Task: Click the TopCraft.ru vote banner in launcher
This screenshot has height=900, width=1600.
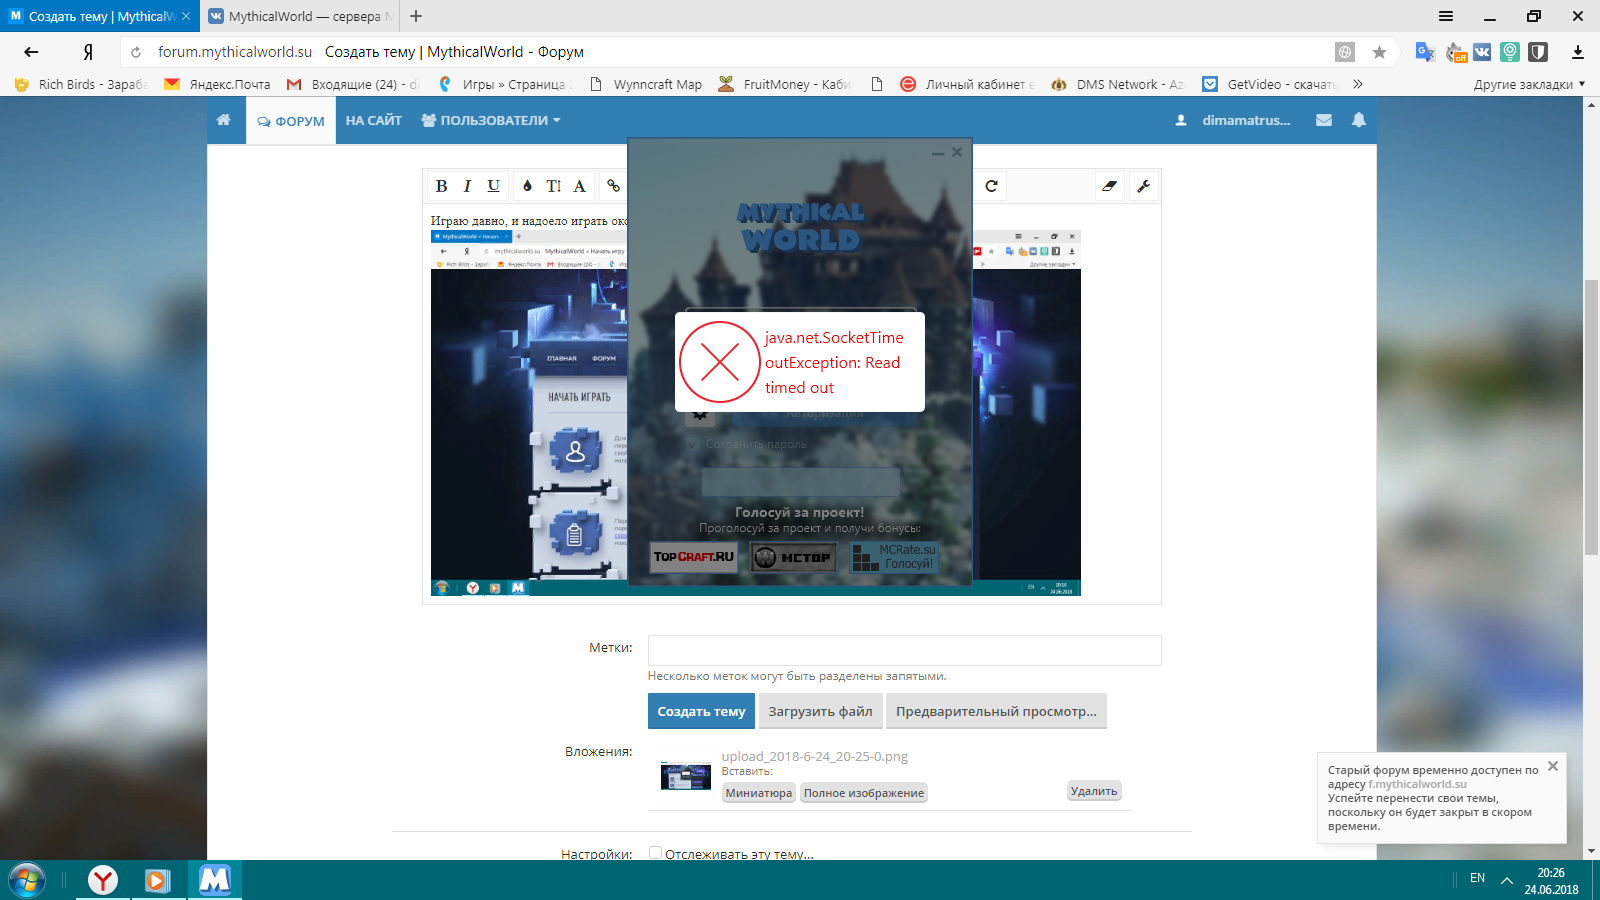Action: click(694, 557)
